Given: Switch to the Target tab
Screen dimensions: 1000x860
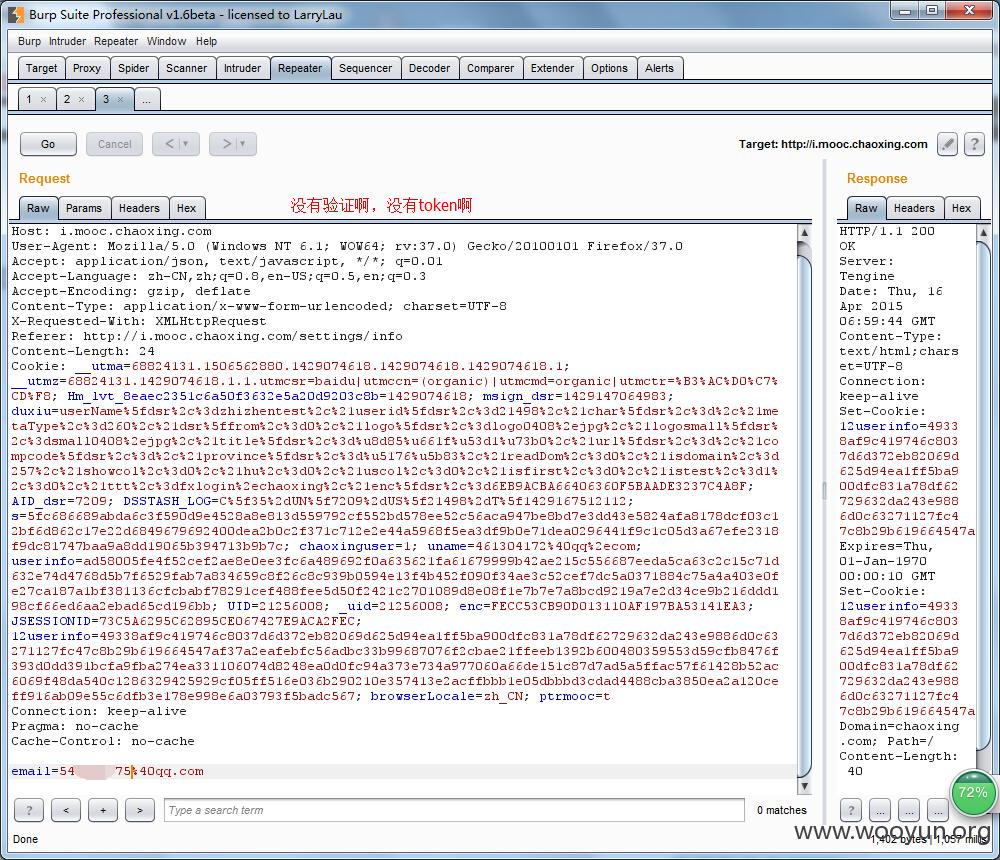Looking at the screenshot, I should [41, 68].
